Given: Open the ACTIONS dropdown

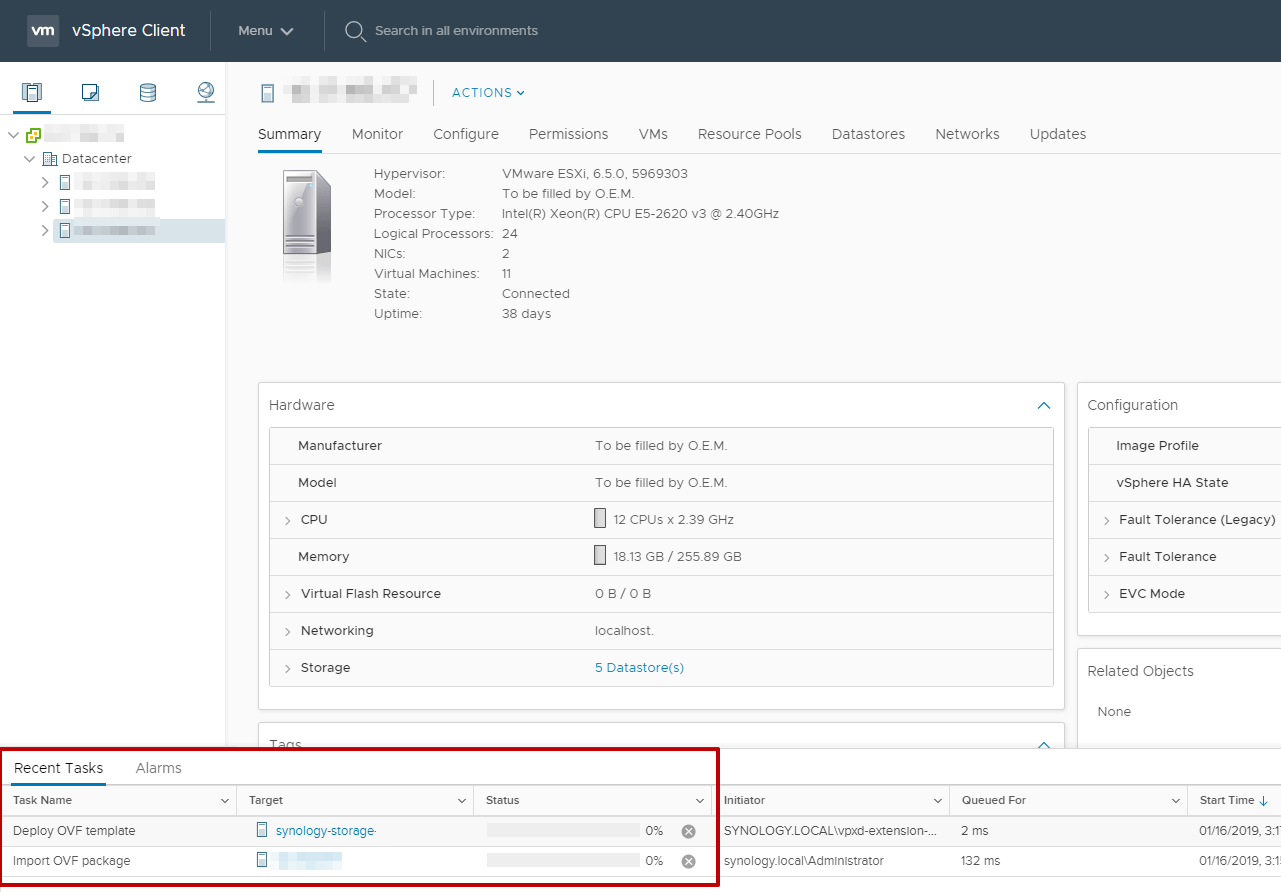Looking at the screenshot, I should (x=487, y=92).
